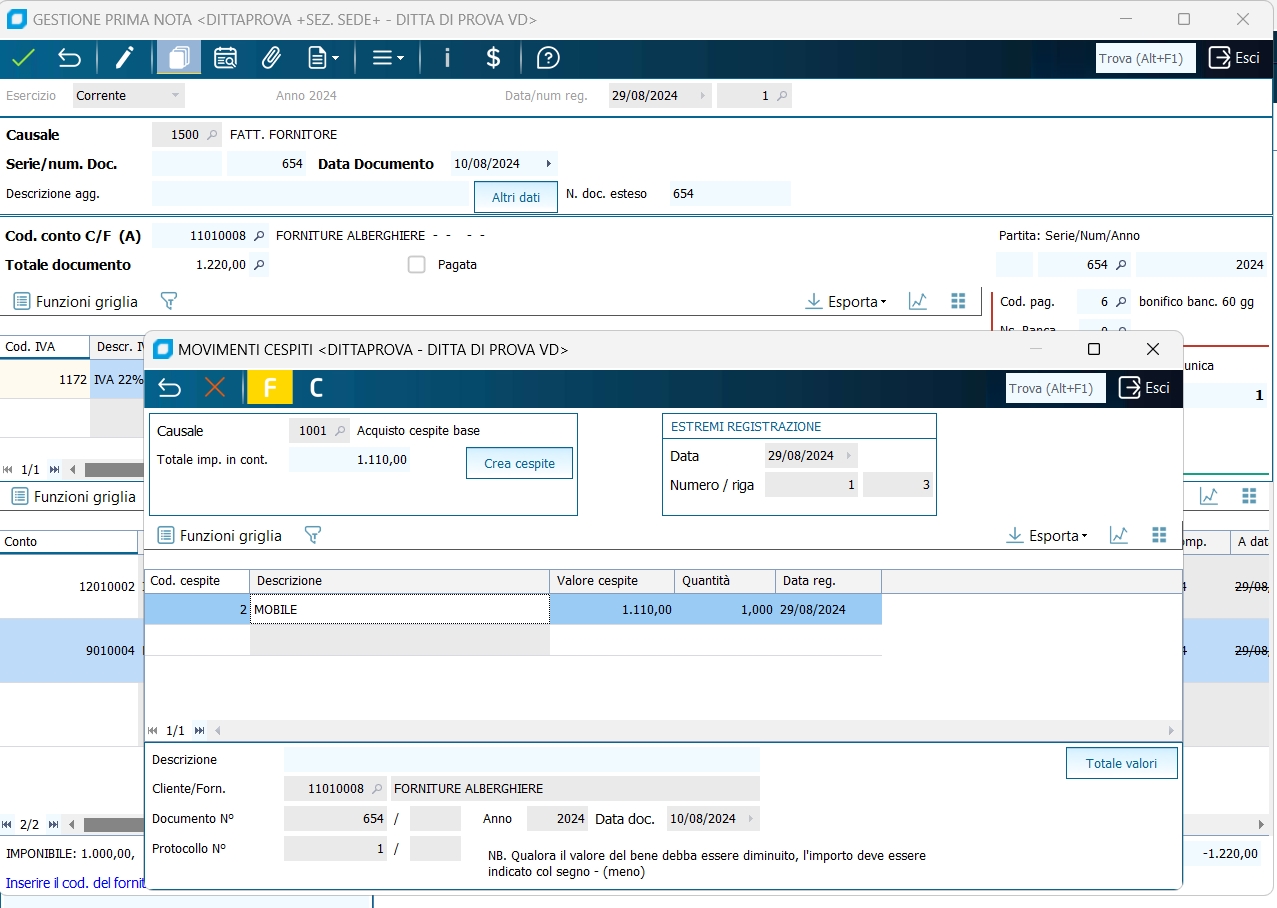
Task: Click the Descrizione input field at bottom
Action: pyautogui.click(x=521, y=760)
